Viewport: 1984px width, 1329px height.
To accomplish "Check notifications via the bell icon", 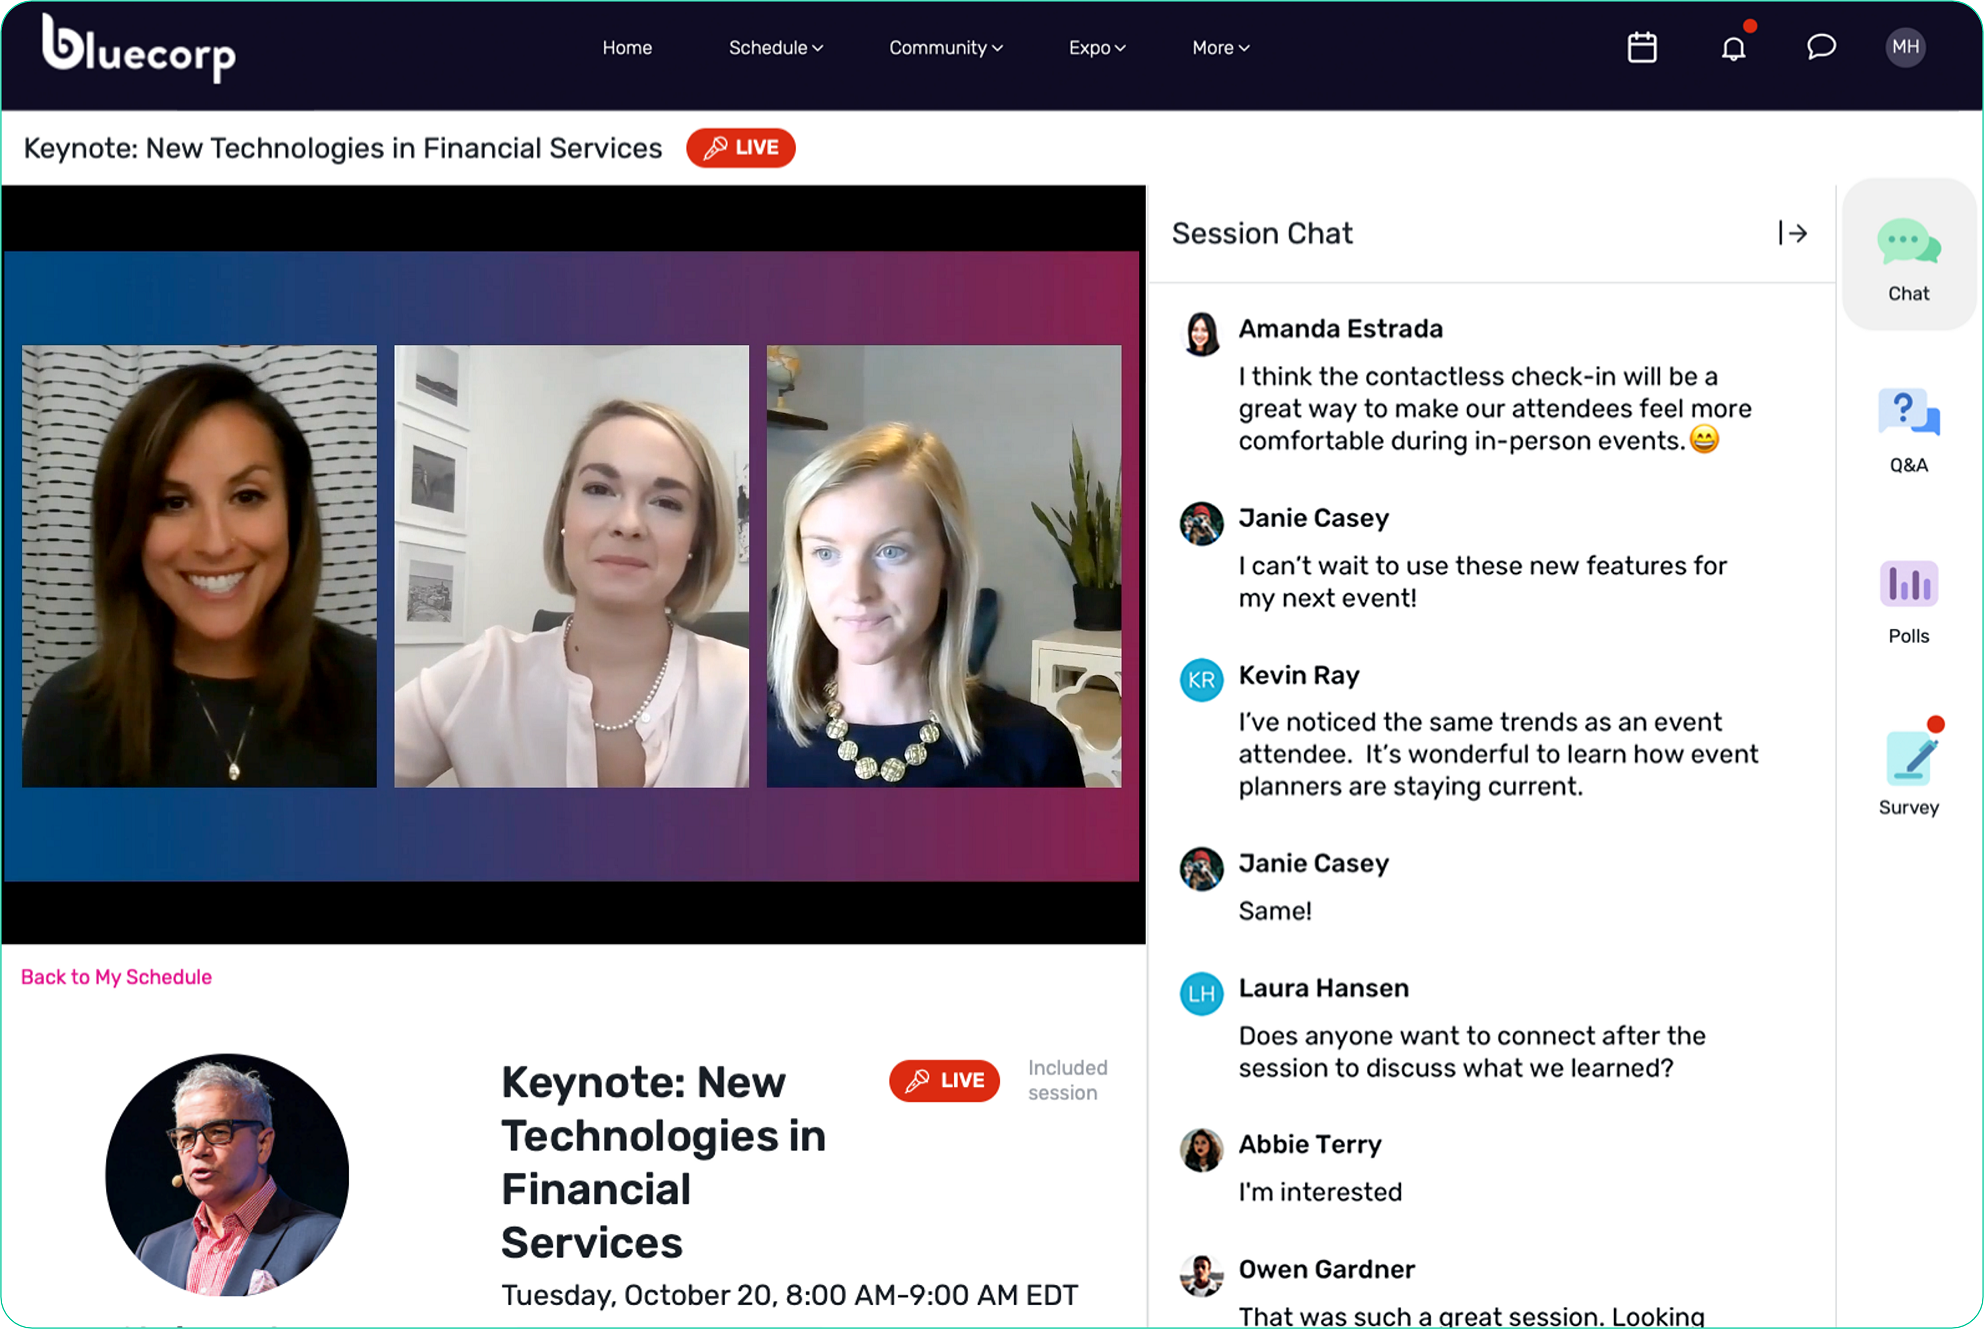I will [1733, 47].
